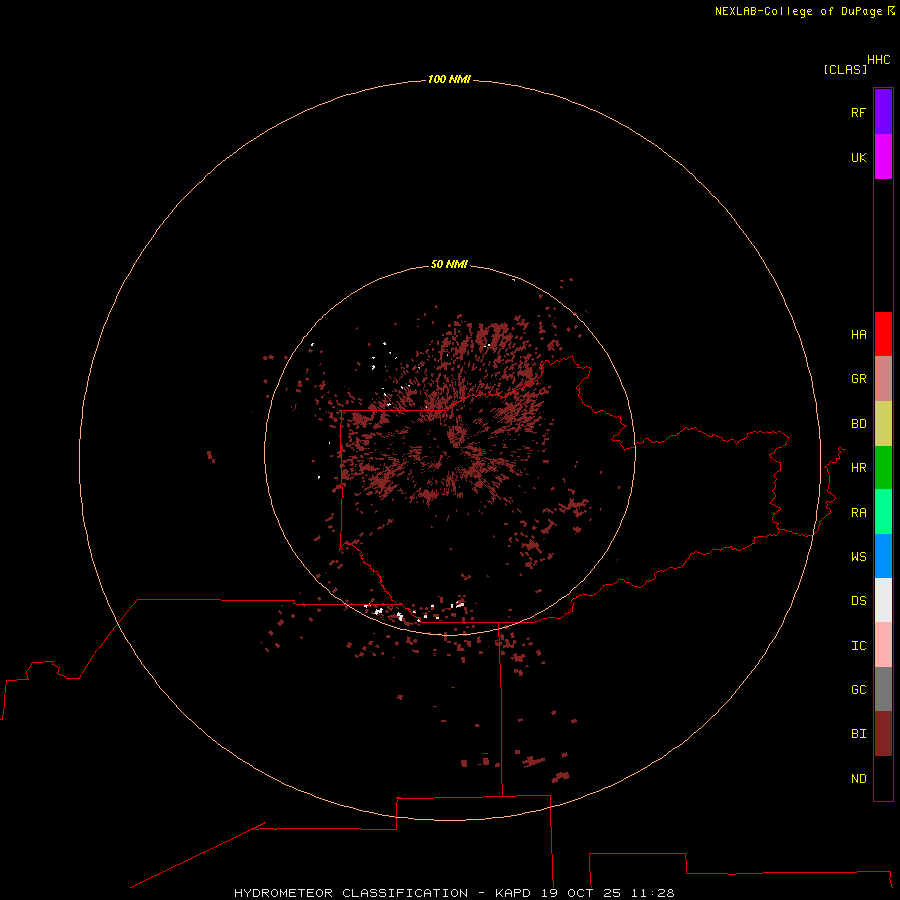Click the WS legend label
The width and height of the screenshot is (900, 900).
click(858, 557)
